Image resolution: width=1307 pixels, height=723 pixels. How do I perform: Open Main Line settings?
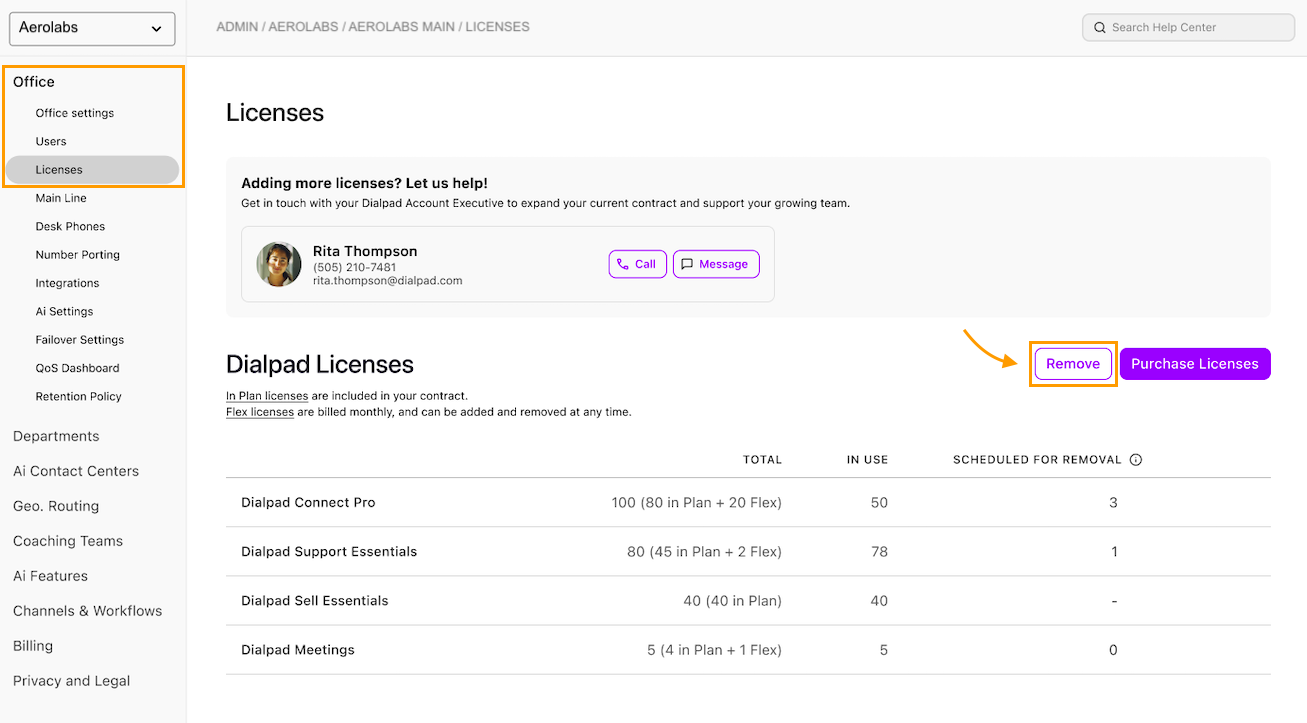pos(61,198)
